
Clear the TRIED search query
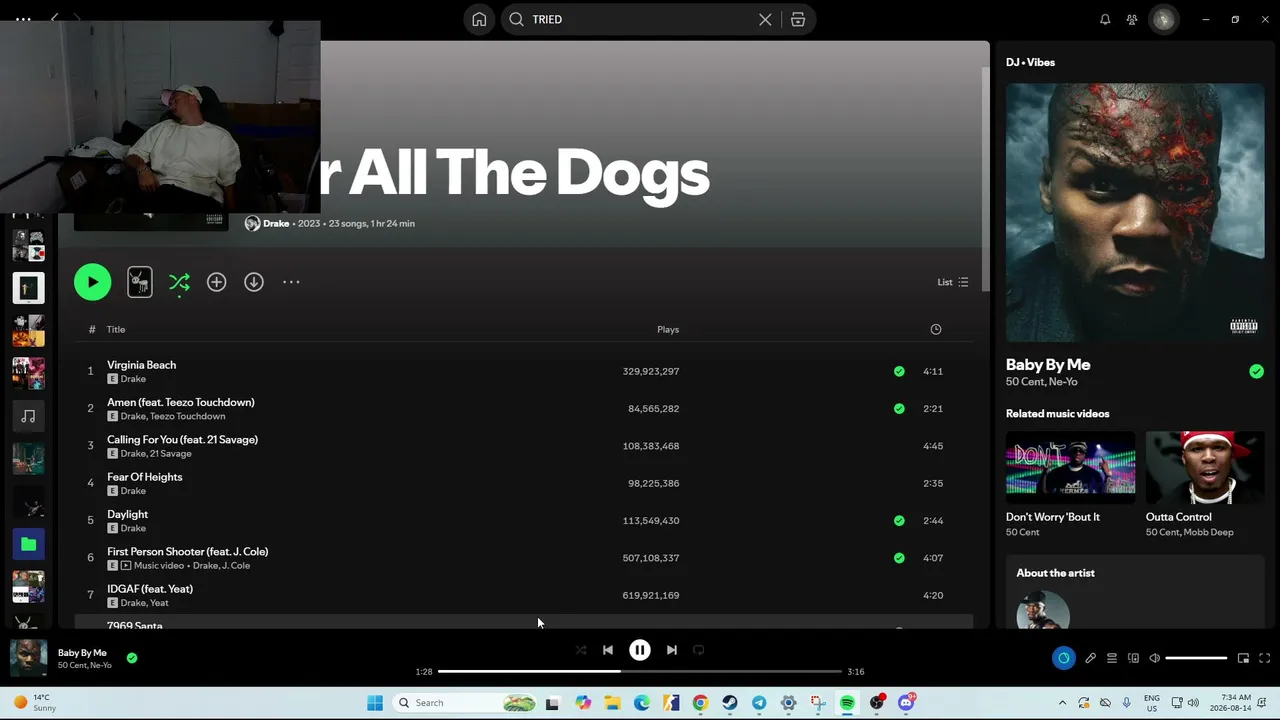(x=765, y=19)
